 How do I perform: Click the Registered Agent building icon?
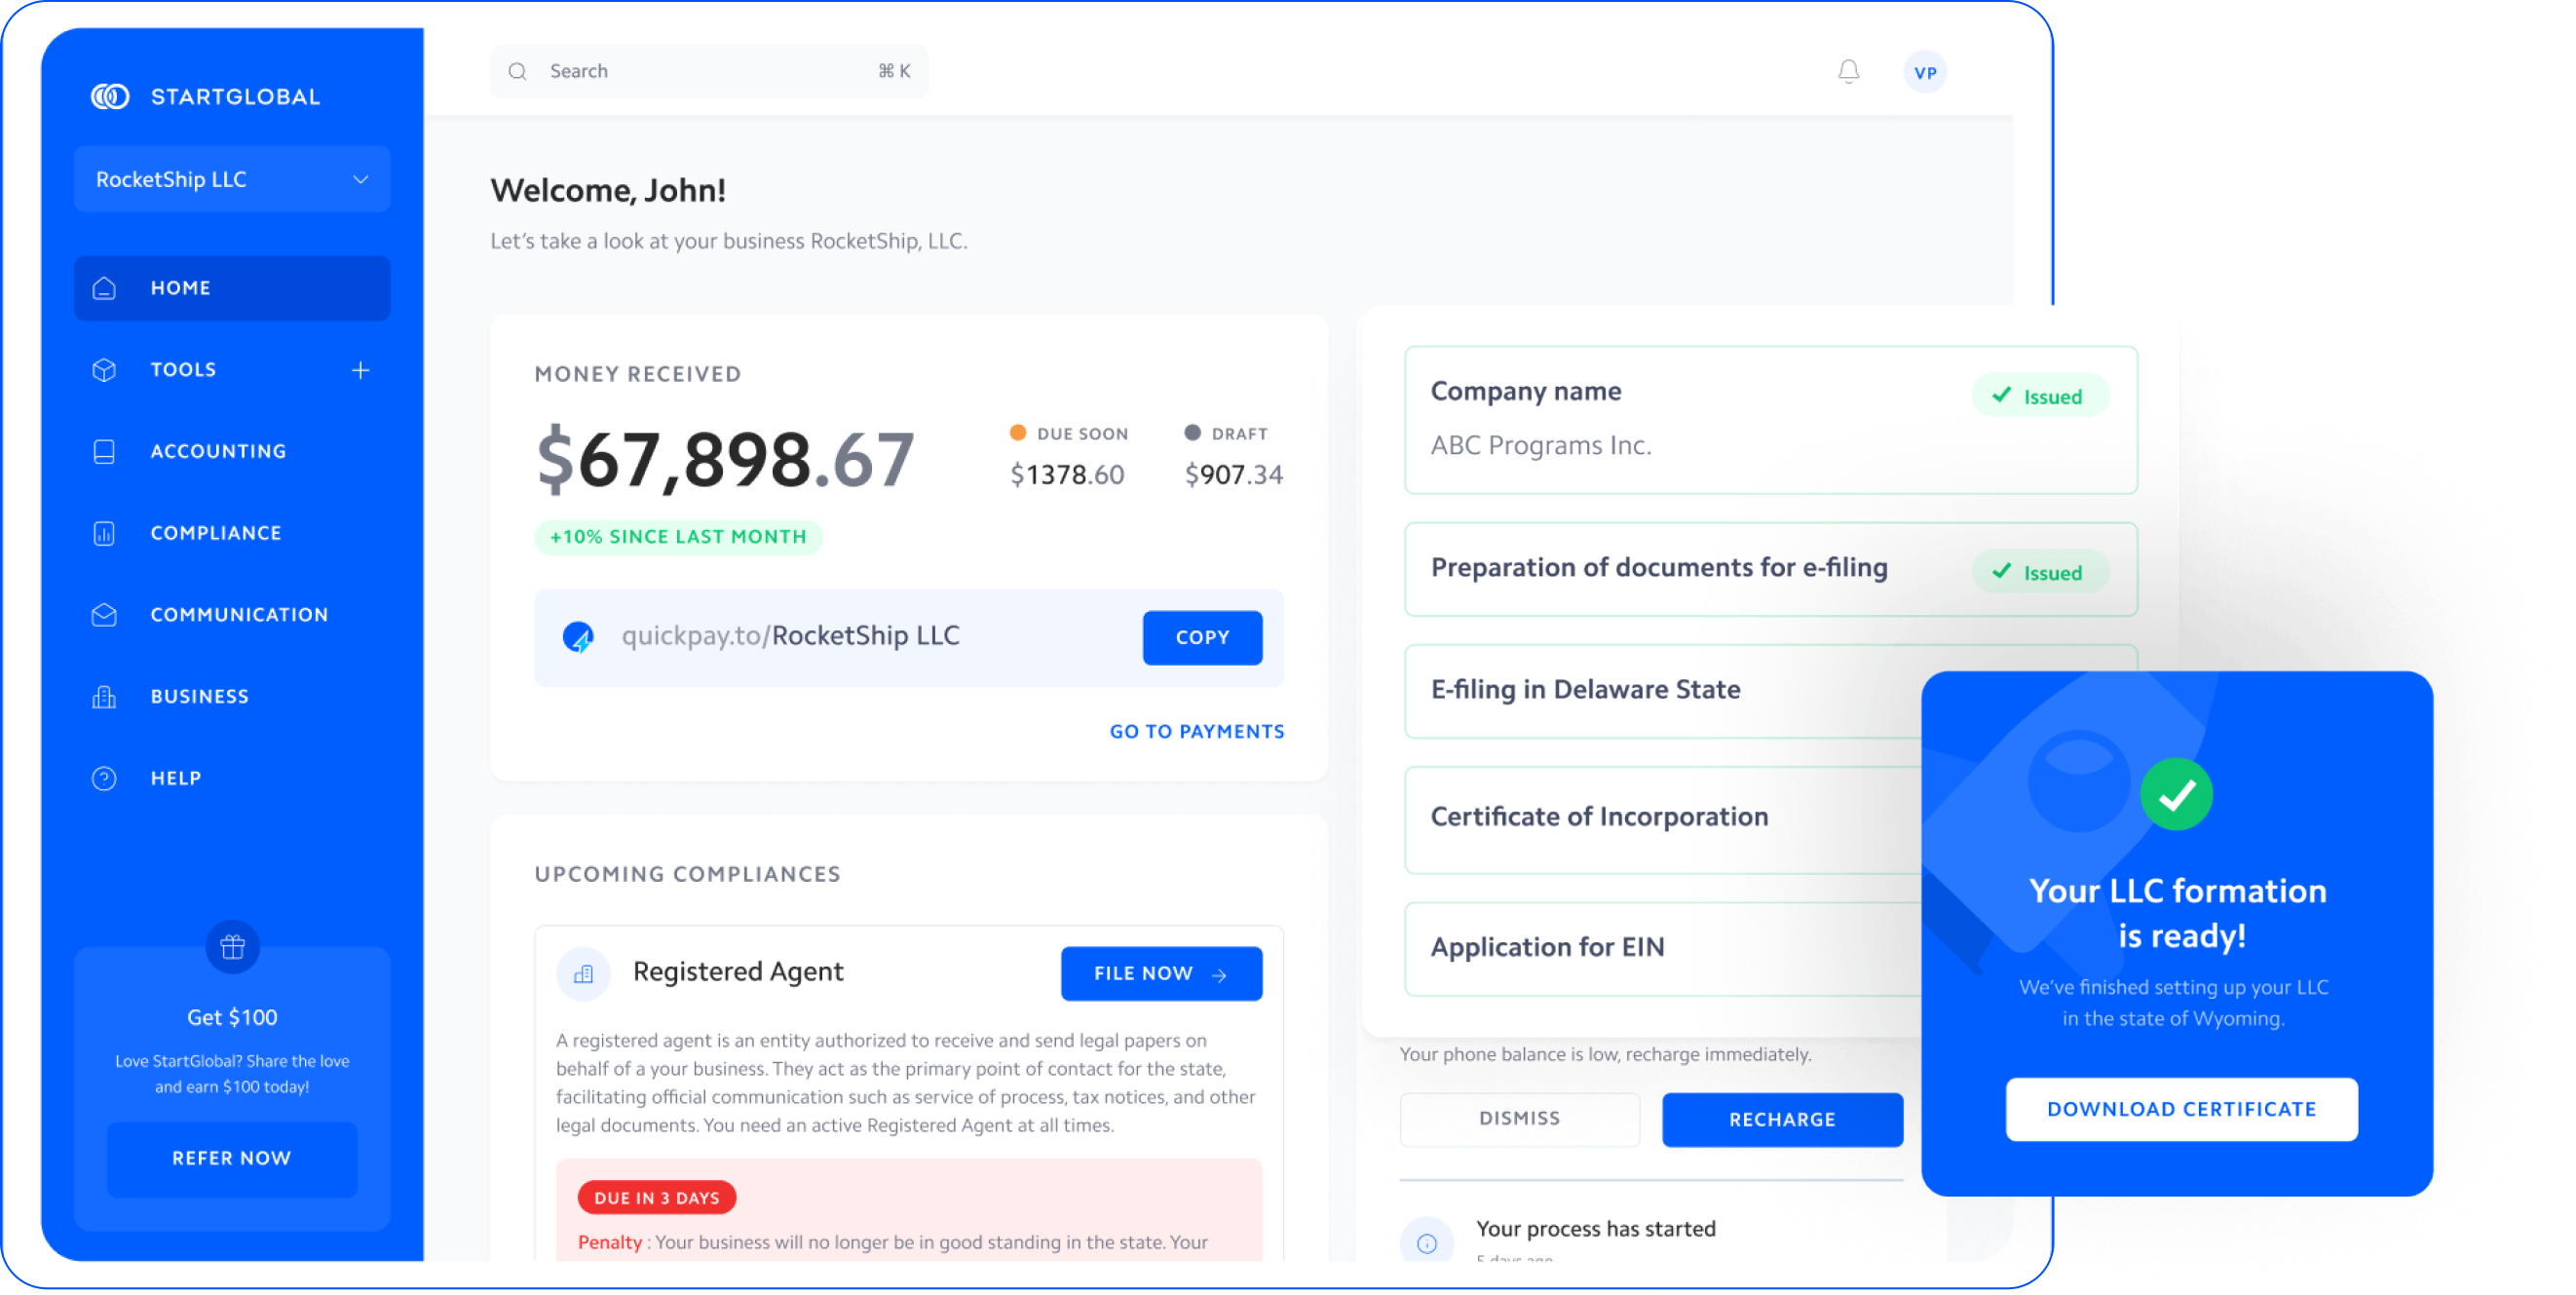[583, 973]
